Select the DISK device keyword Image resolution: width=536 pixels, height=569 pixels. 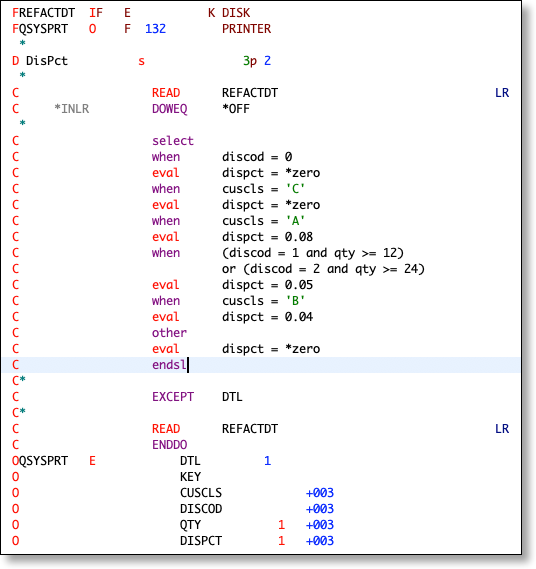[x=236, y=13]
